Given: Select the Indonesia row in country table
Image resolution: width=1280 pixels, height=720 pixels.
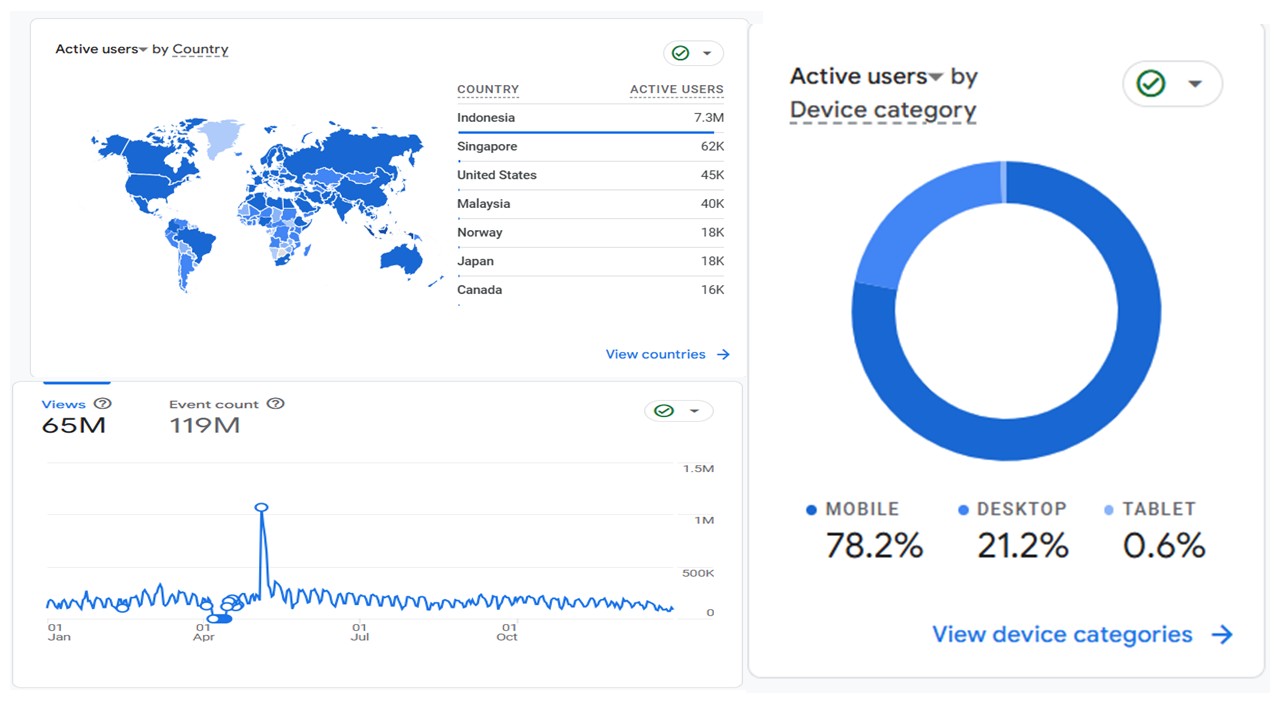Looking at the screenshot, I should click(590, 118).
